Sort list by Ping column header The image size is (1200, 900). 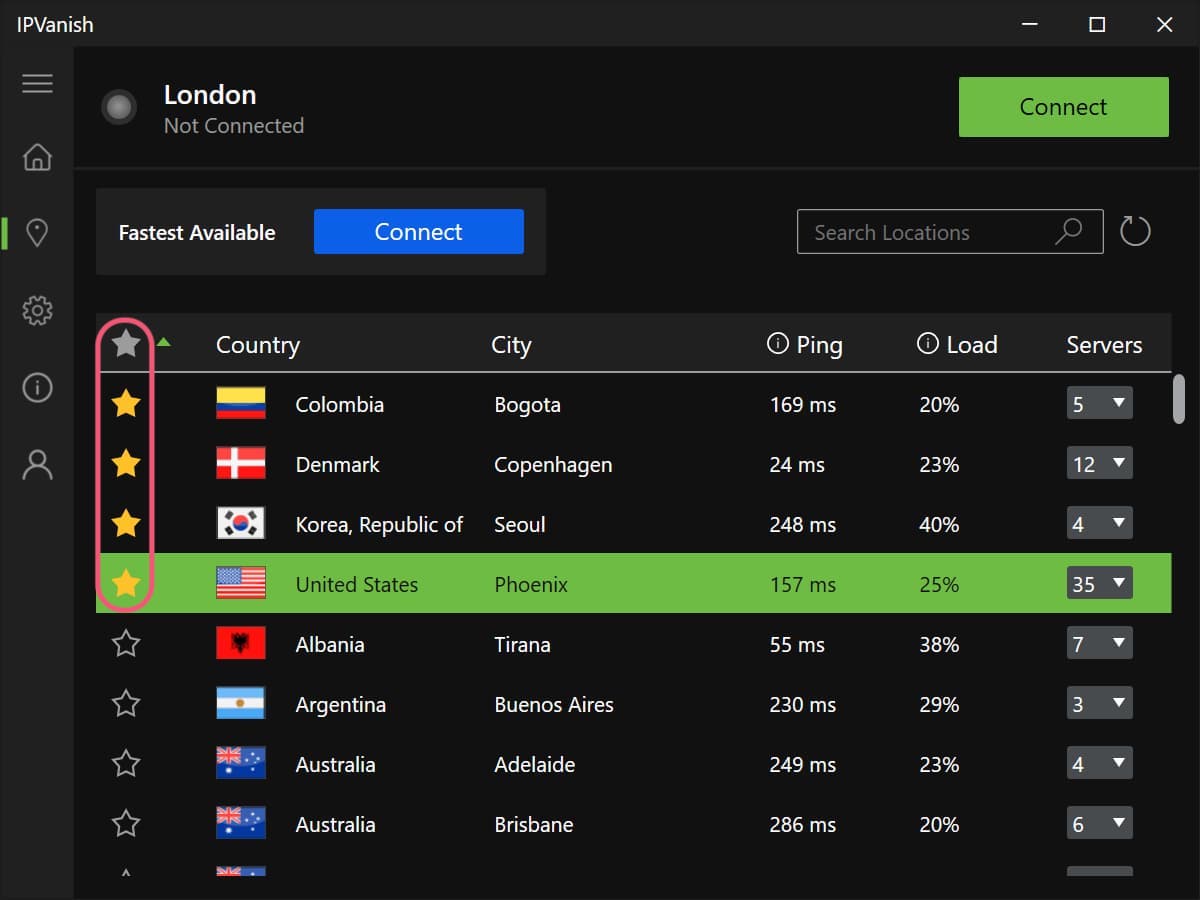pyautogui.click(x=820, y=345)
